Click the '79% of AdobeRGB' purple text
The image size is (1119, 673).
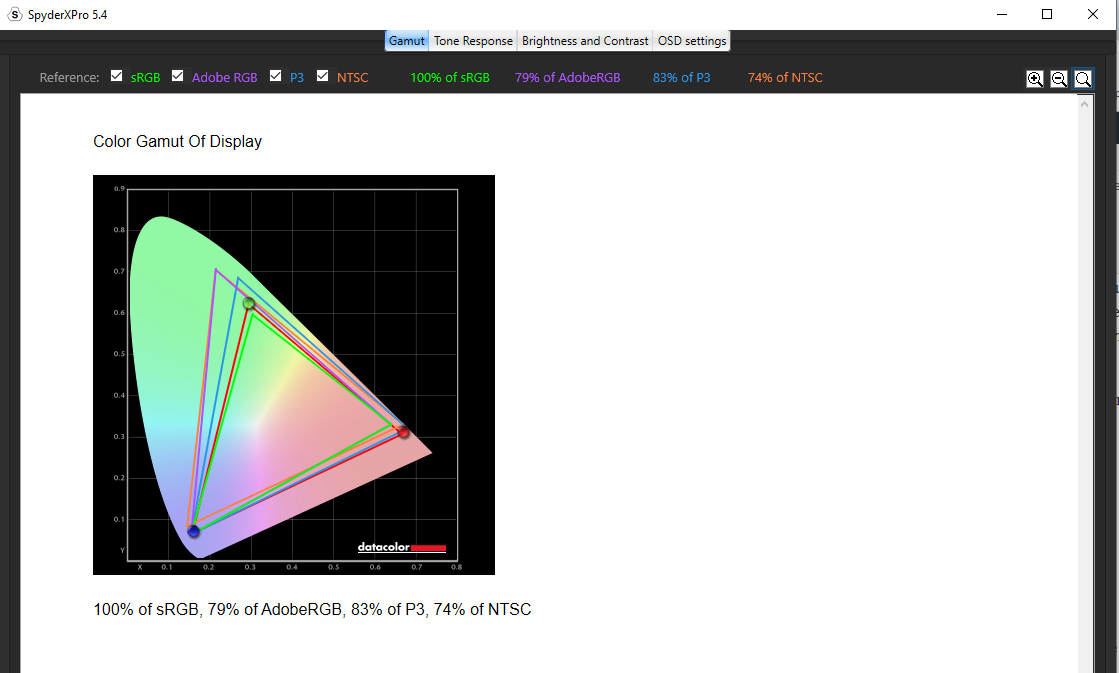click(x=567, y=78)
